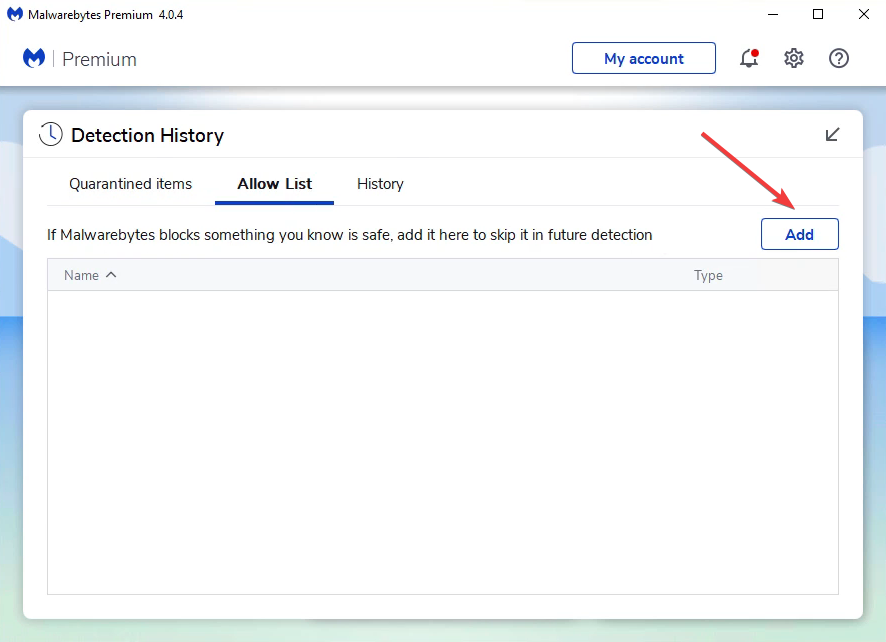Open settings via the gear icon
Screen dimensions: 886x642
pyautogui.click(x=793, y=58)
